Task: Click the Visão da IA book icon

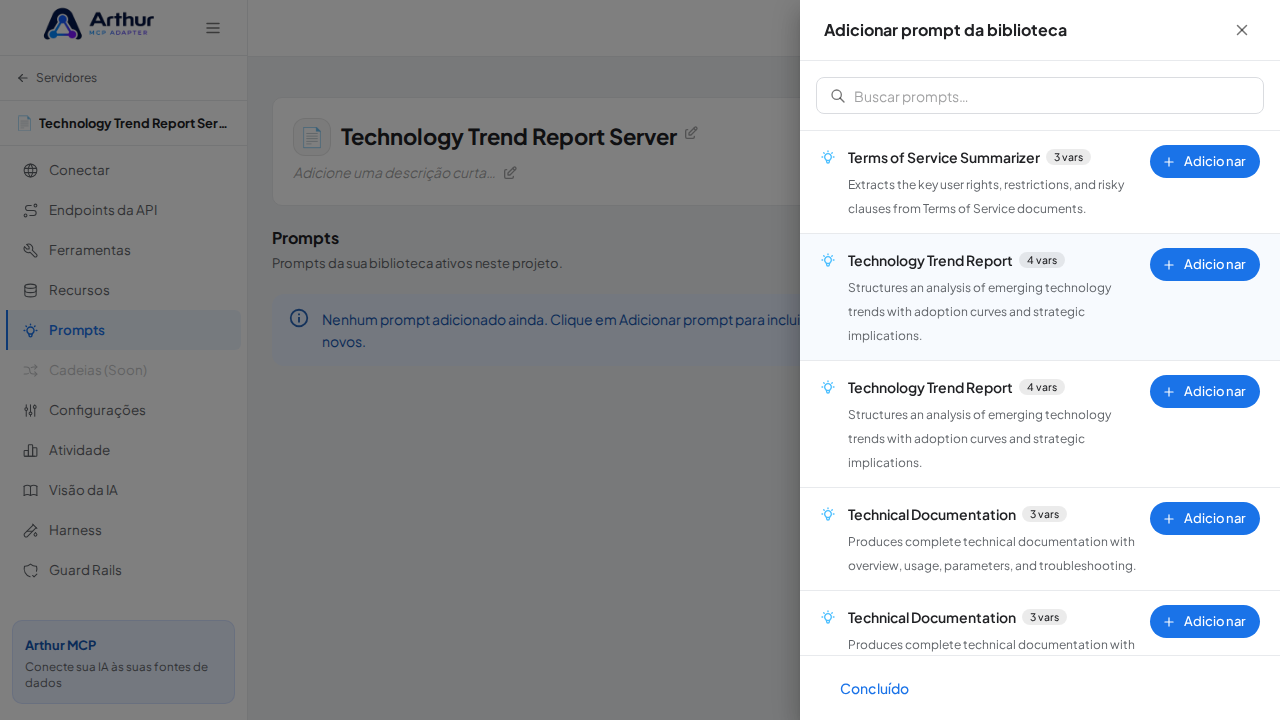Action: click(30, 490)
